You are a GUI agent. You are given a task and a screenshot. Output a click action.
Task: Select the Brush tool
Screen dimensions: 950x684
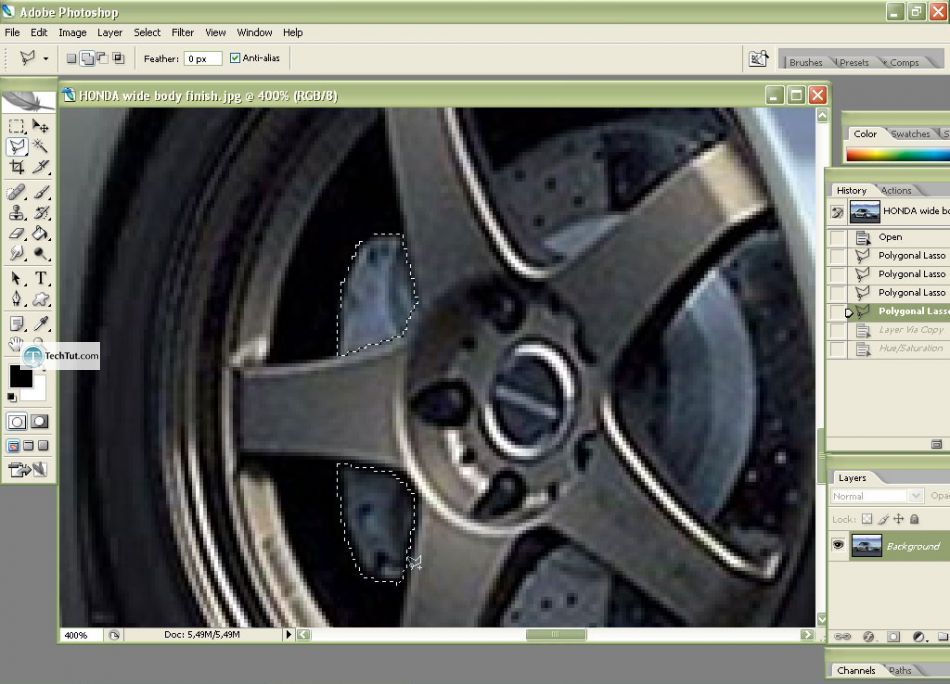(40, 192)
